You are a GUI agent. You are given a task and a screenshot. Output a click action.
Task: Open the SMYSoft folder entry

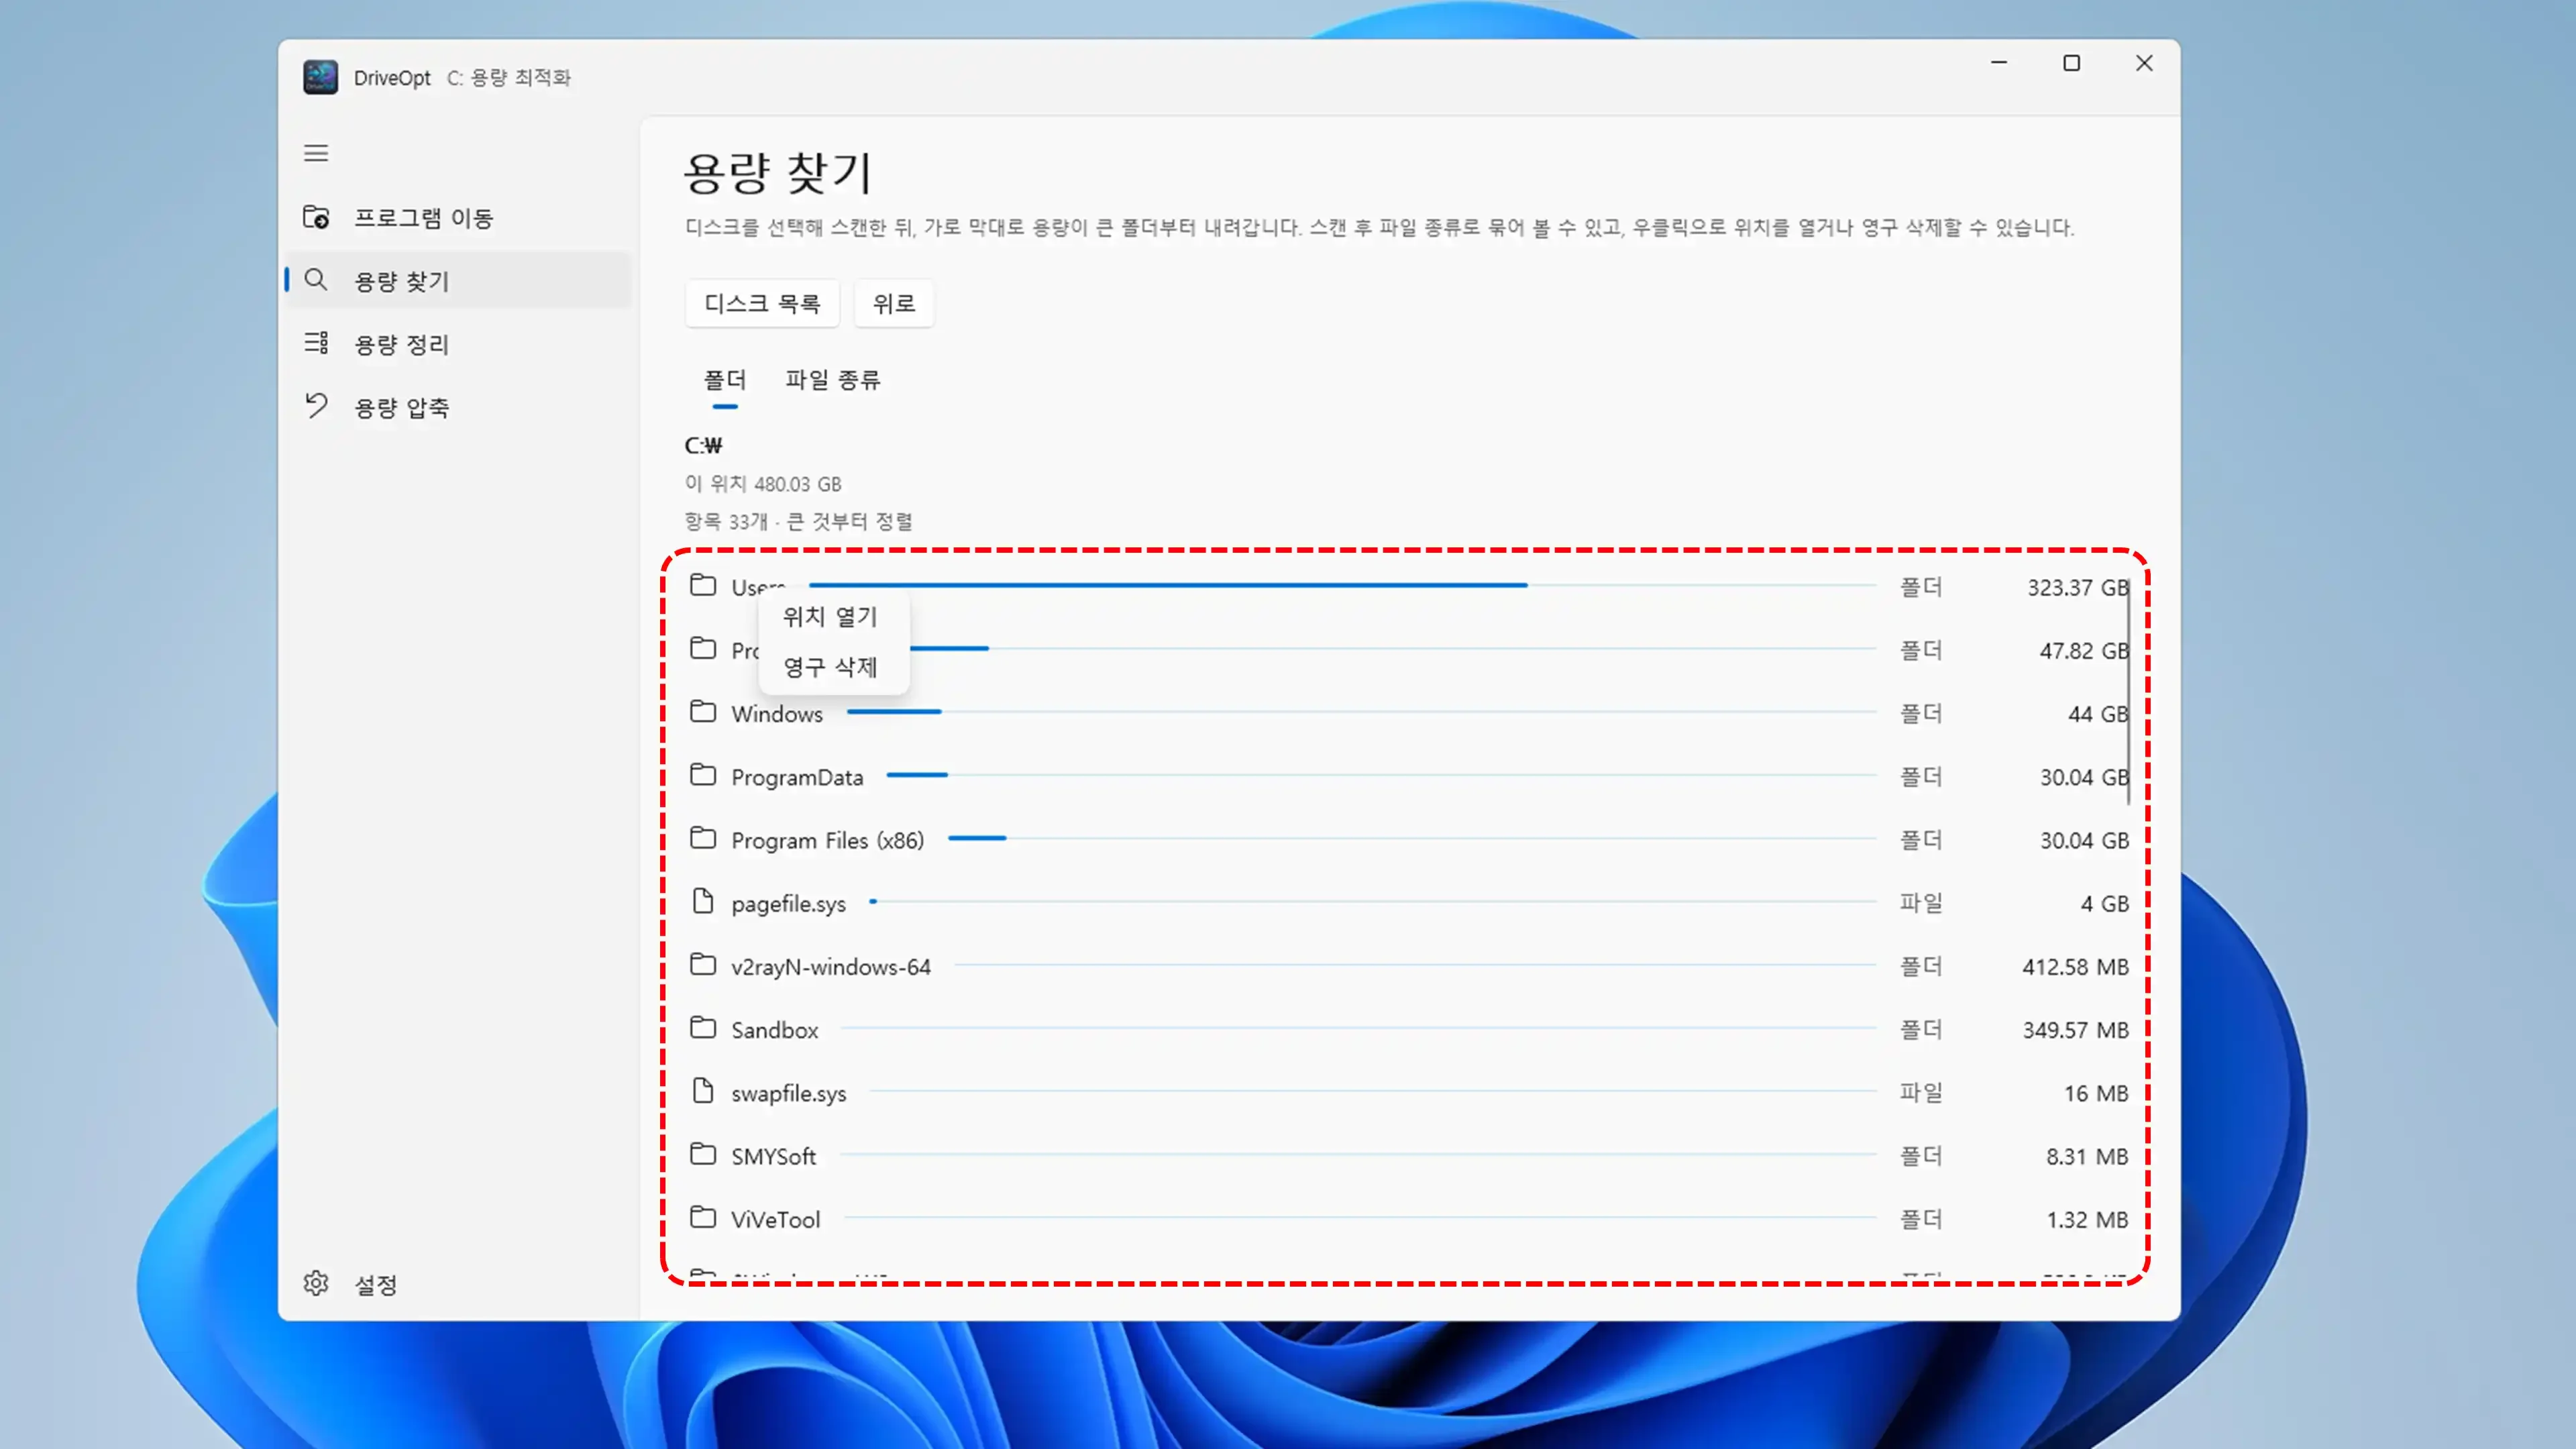point(1409,1156)
